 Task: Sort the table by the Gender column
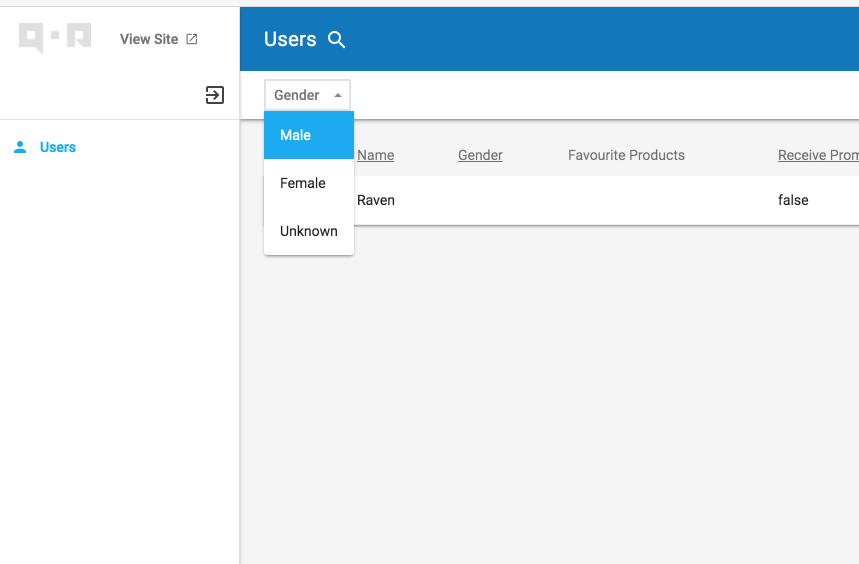coord(480,155)
